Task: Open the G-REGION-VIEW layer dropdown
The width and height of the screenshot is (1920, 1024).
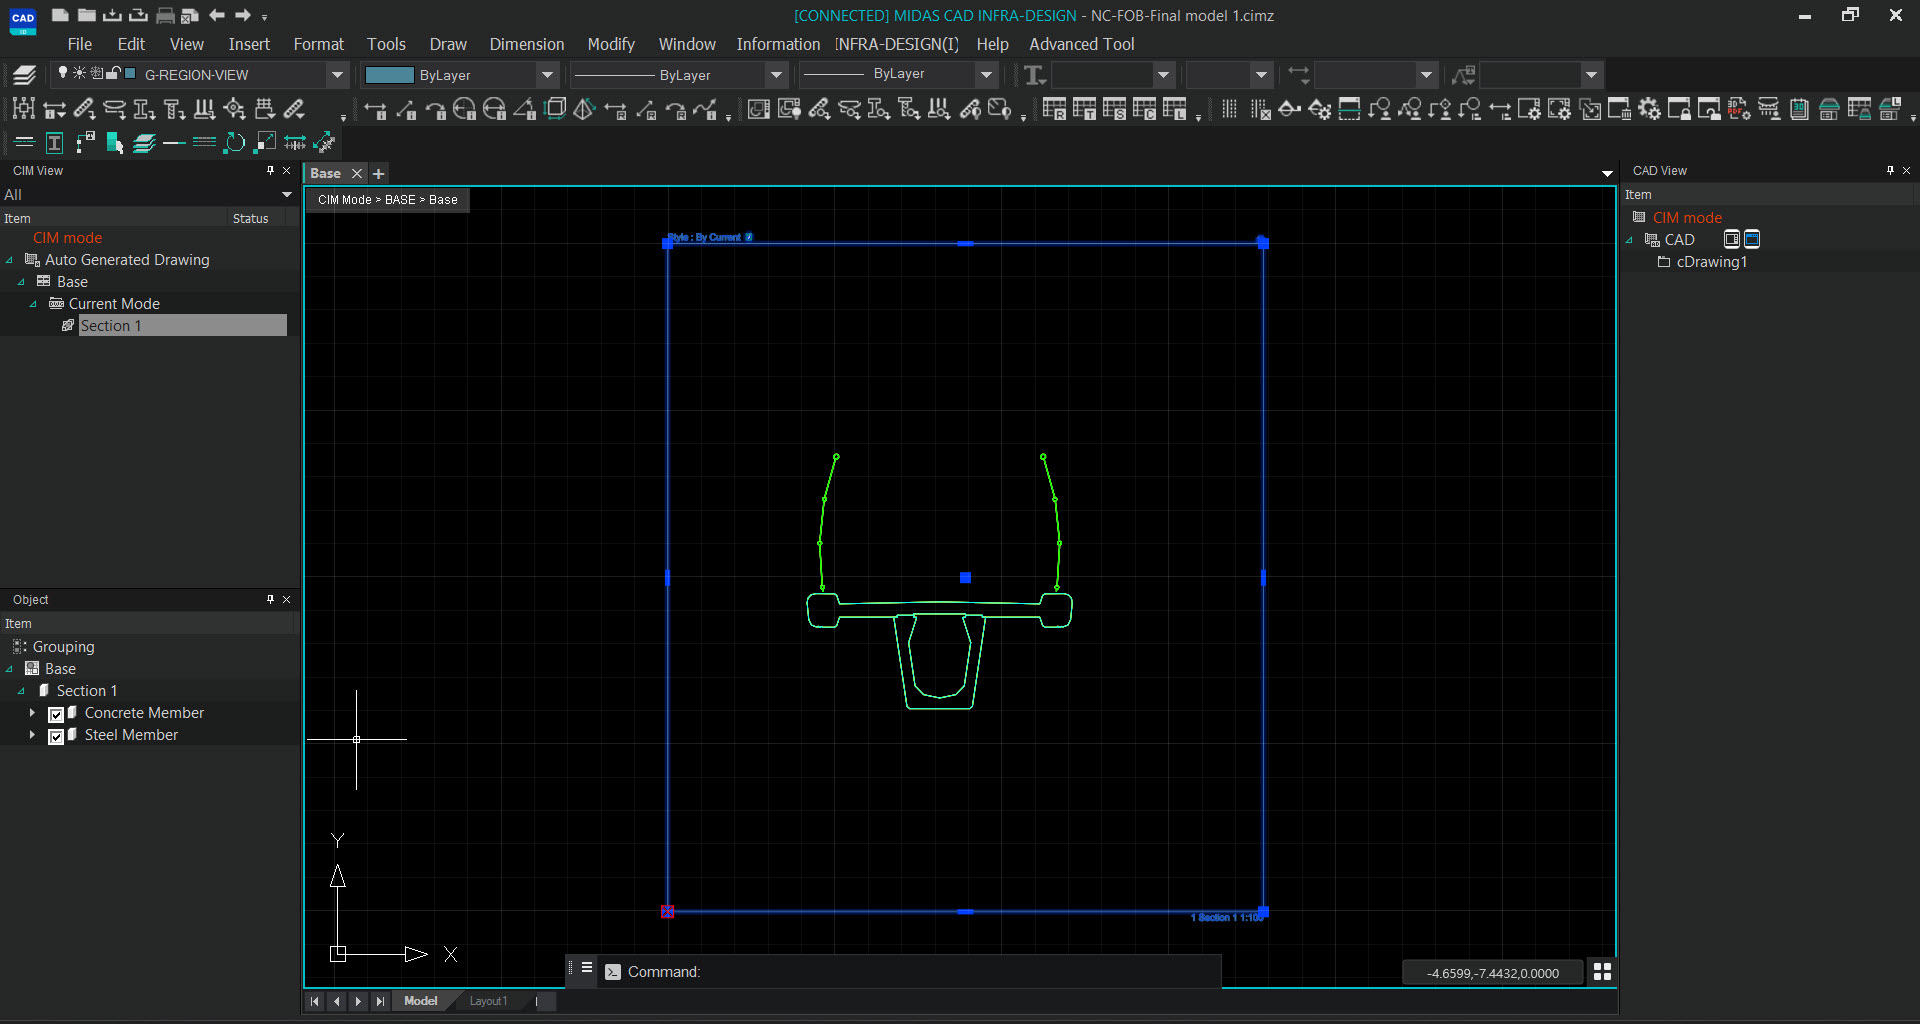Action: tap(337, 75)
